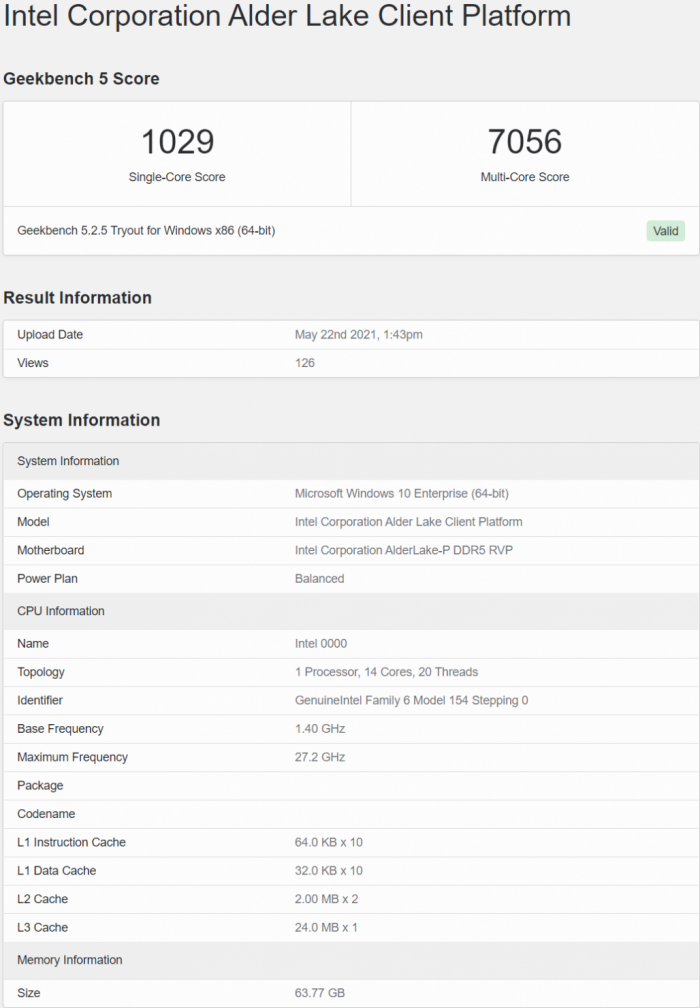Click the System Information section heading
The image size is (700, 1008).
[82, 420]
